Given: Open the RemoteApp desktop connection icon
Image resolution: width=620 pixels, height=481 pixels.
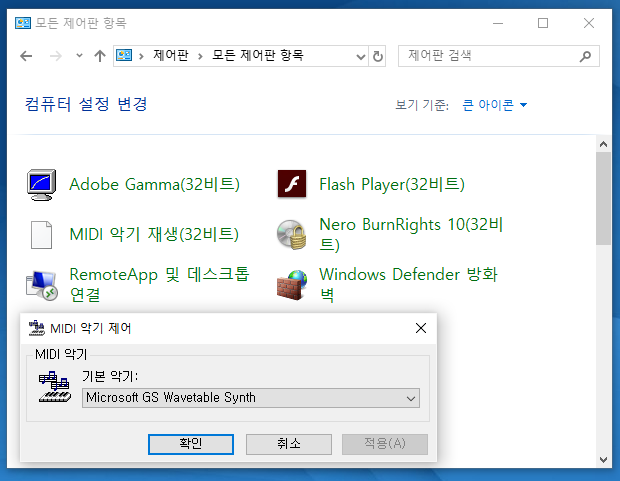Looking at the screenshot, I should pyautogui.click(x=42, y=285).
